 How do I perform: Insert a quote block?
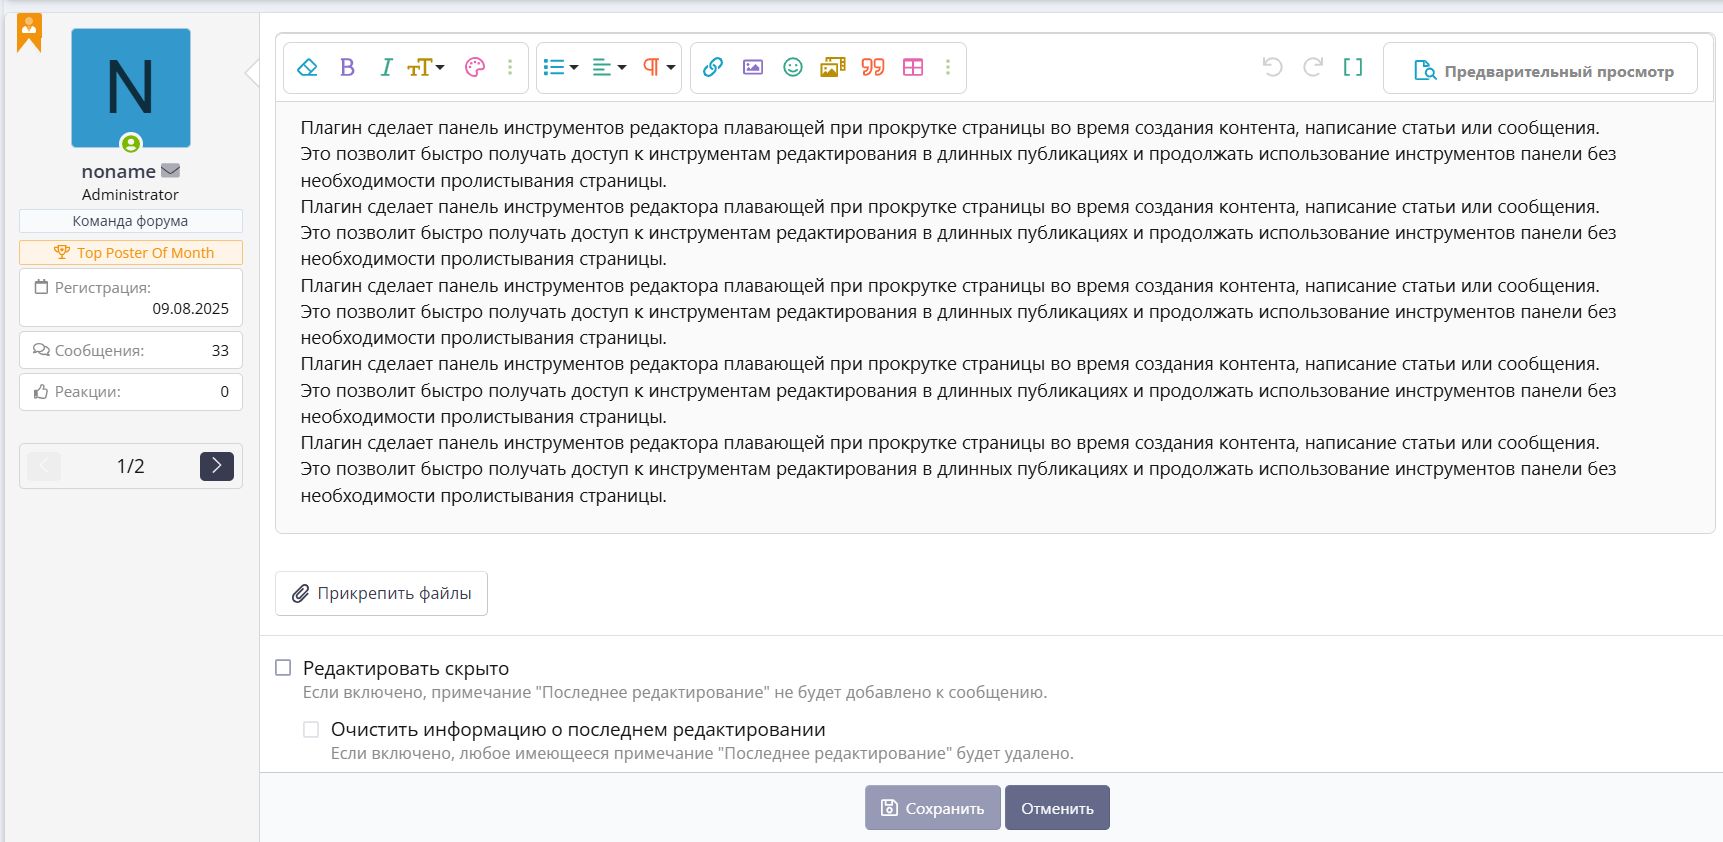873,67
